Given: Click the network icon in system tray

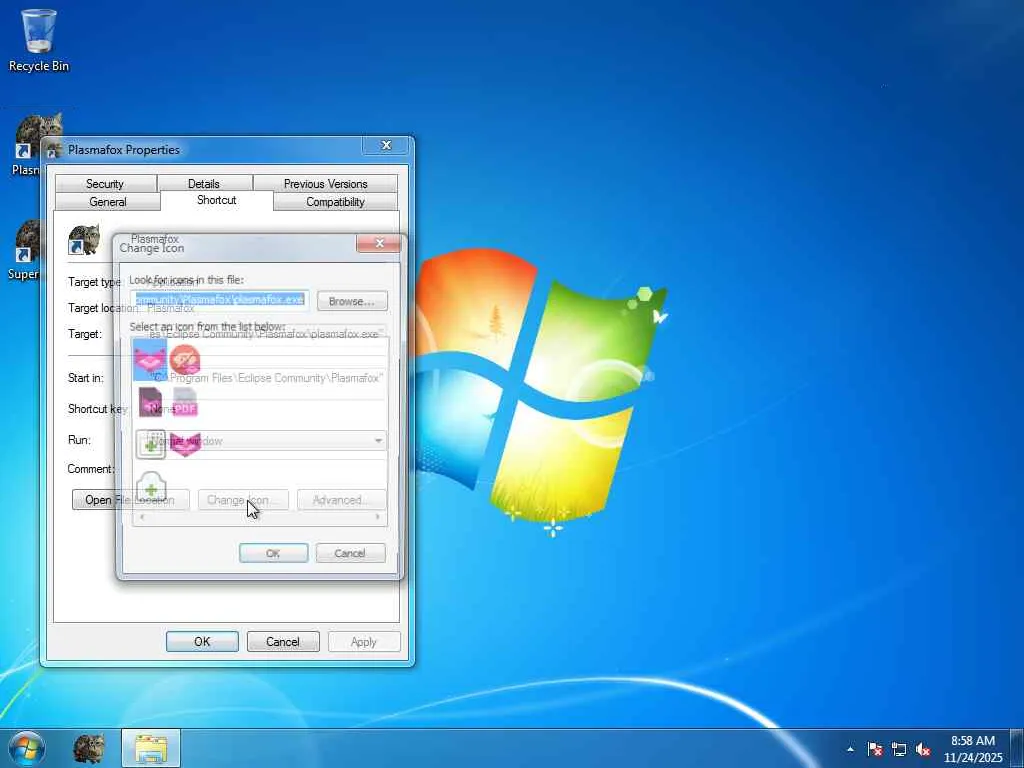Looking at the screenshot, I should [x=899, y=749].
